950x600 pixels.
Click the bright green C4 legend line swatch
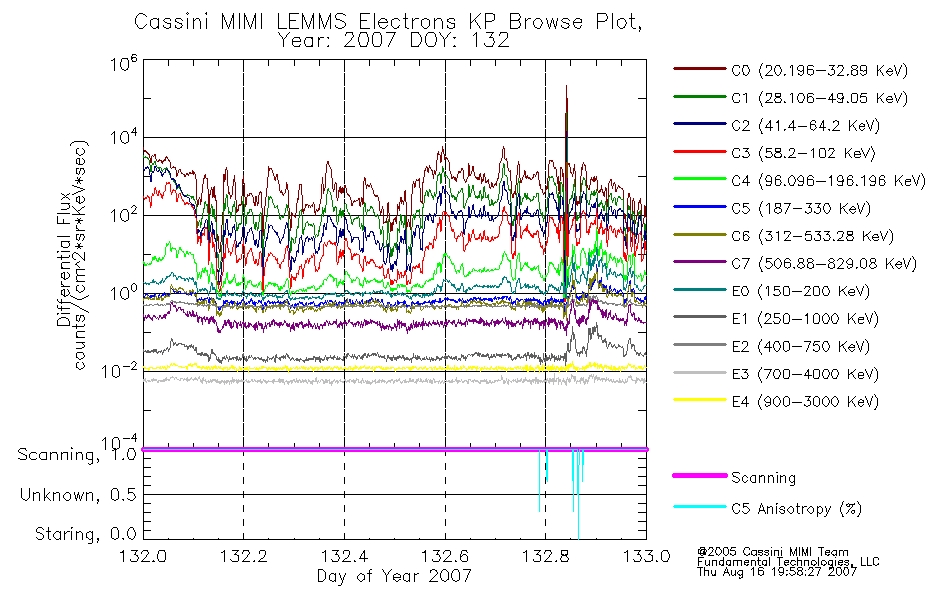[700, 179]
